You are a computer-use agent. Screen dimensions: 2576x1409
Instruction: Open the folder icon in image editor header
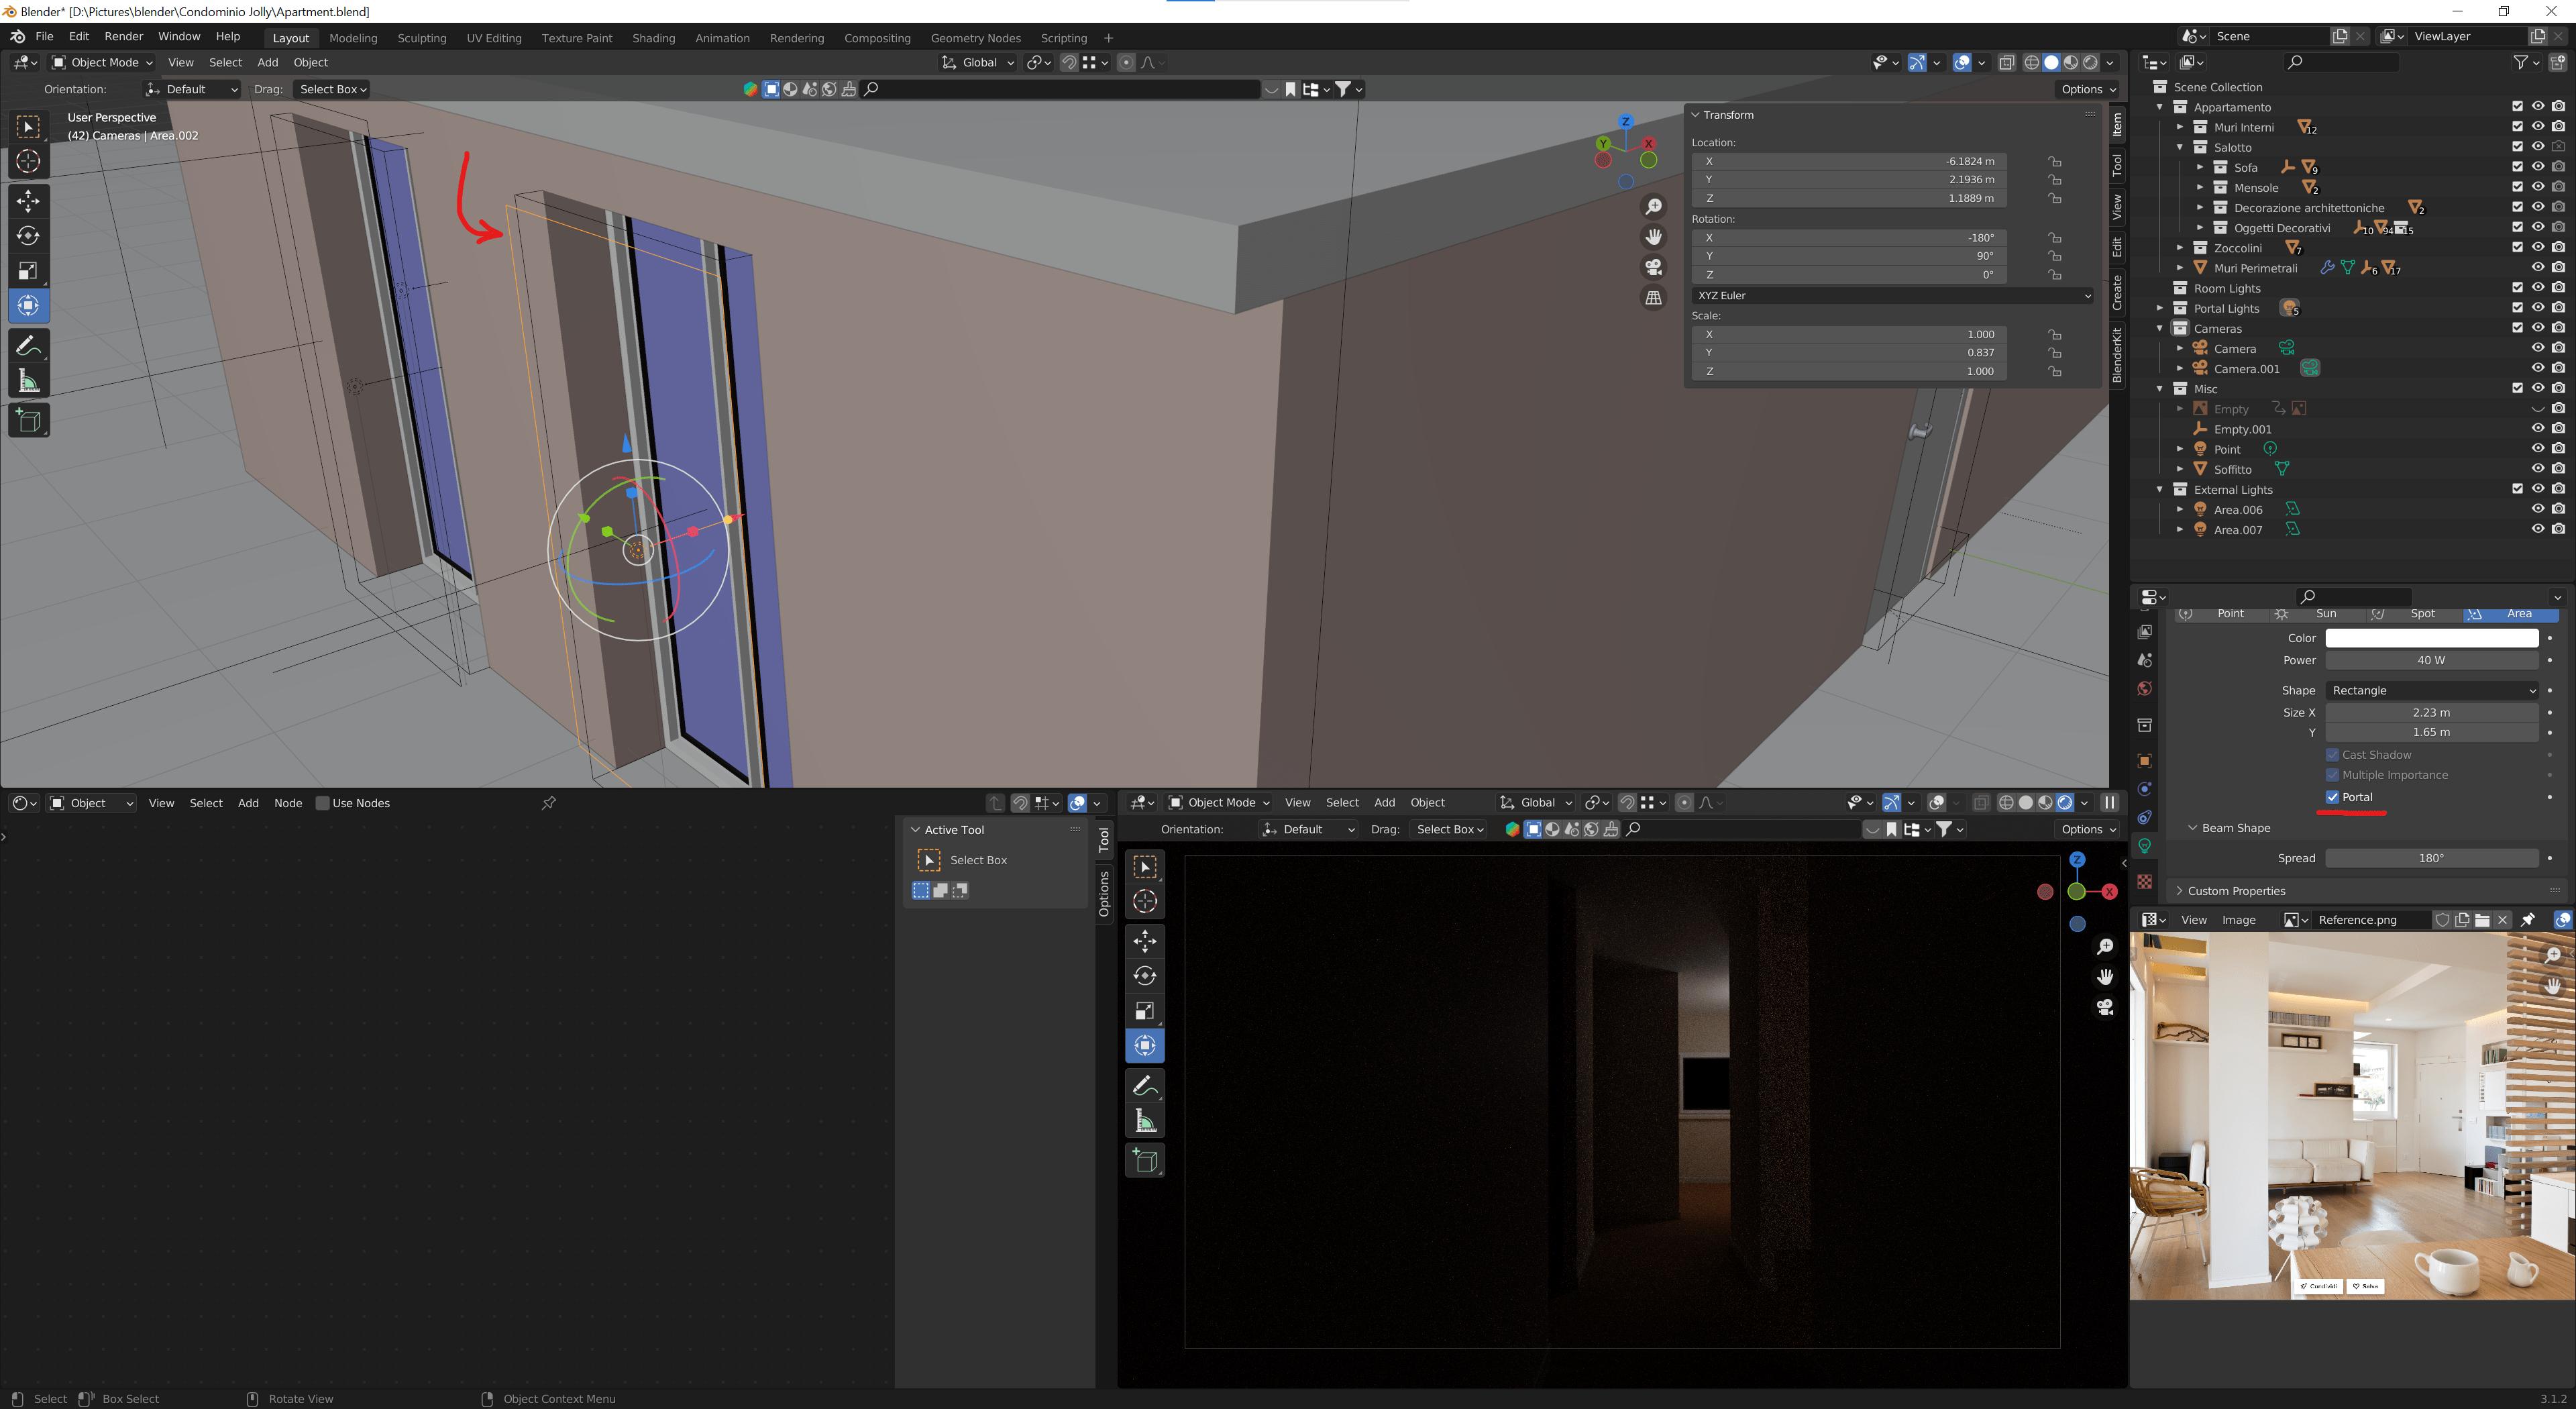pyautogui.click(x=2483, y=920)
